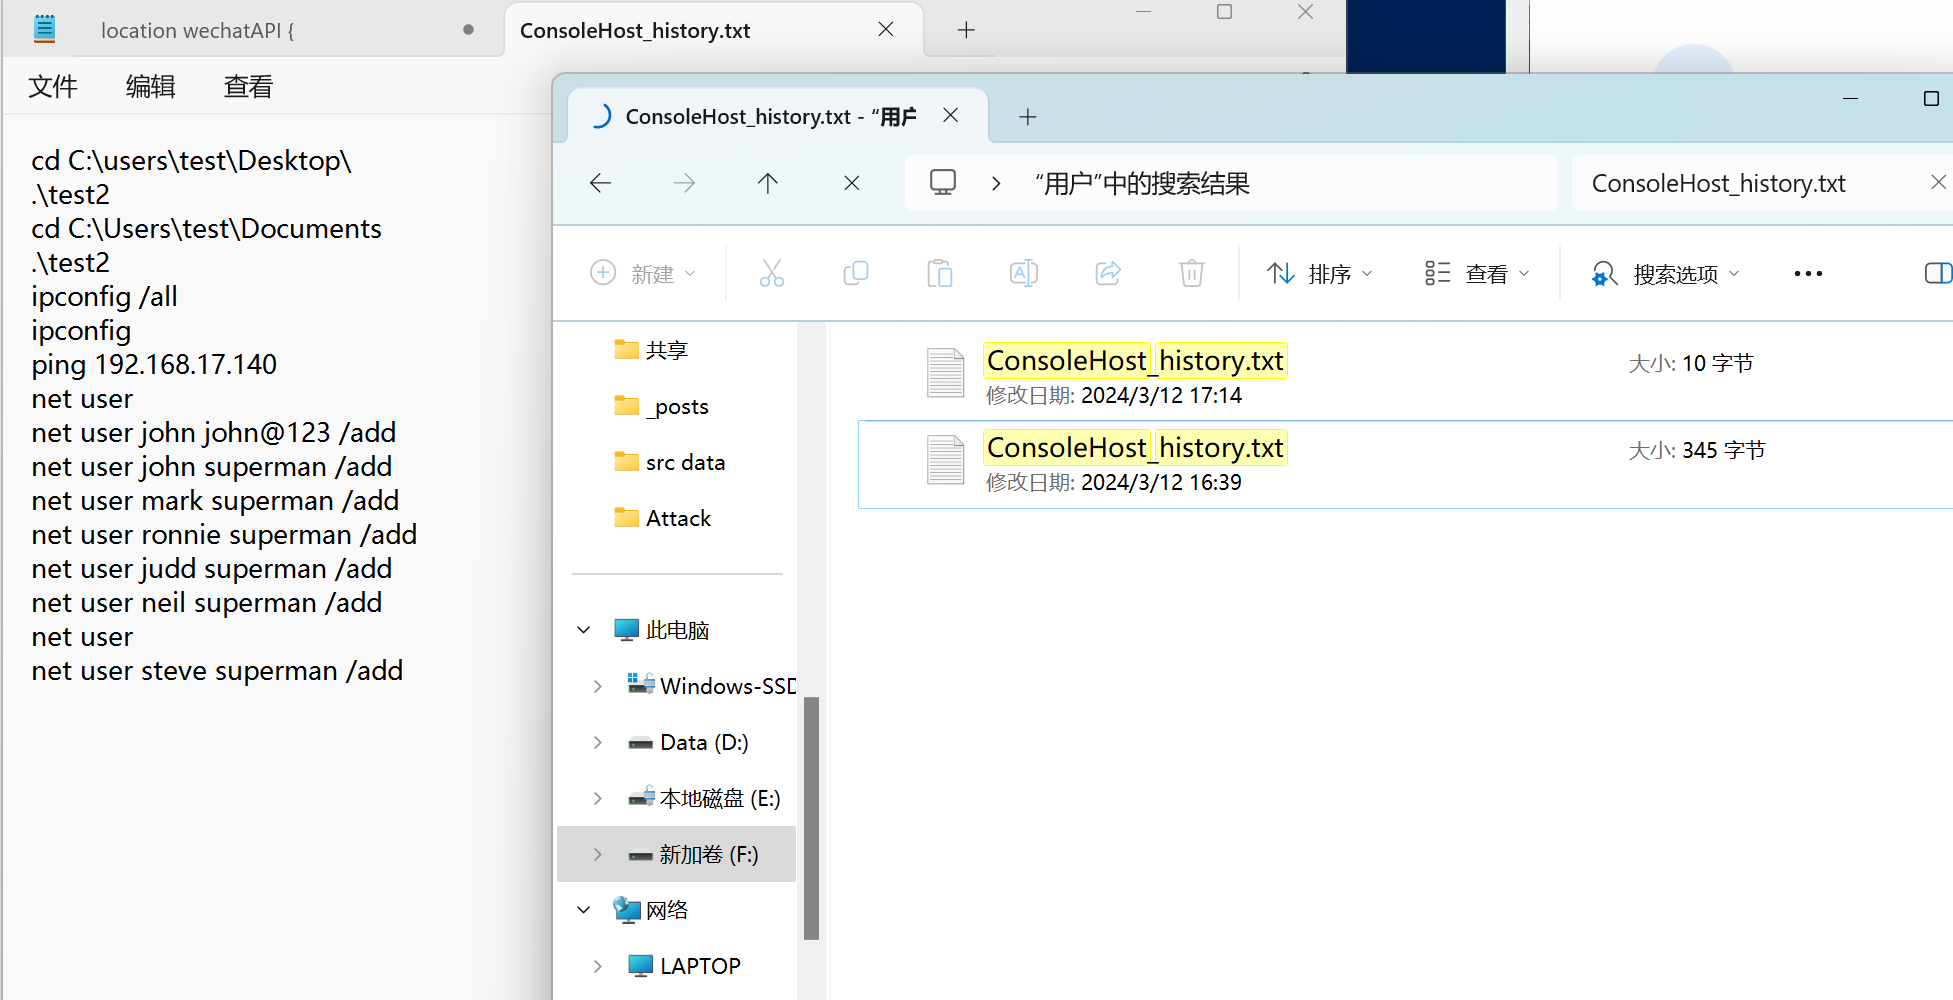Screen dimensions: 1953x1000
Task: Click the Explorer search box text
Action: [x=1718, y=183]
